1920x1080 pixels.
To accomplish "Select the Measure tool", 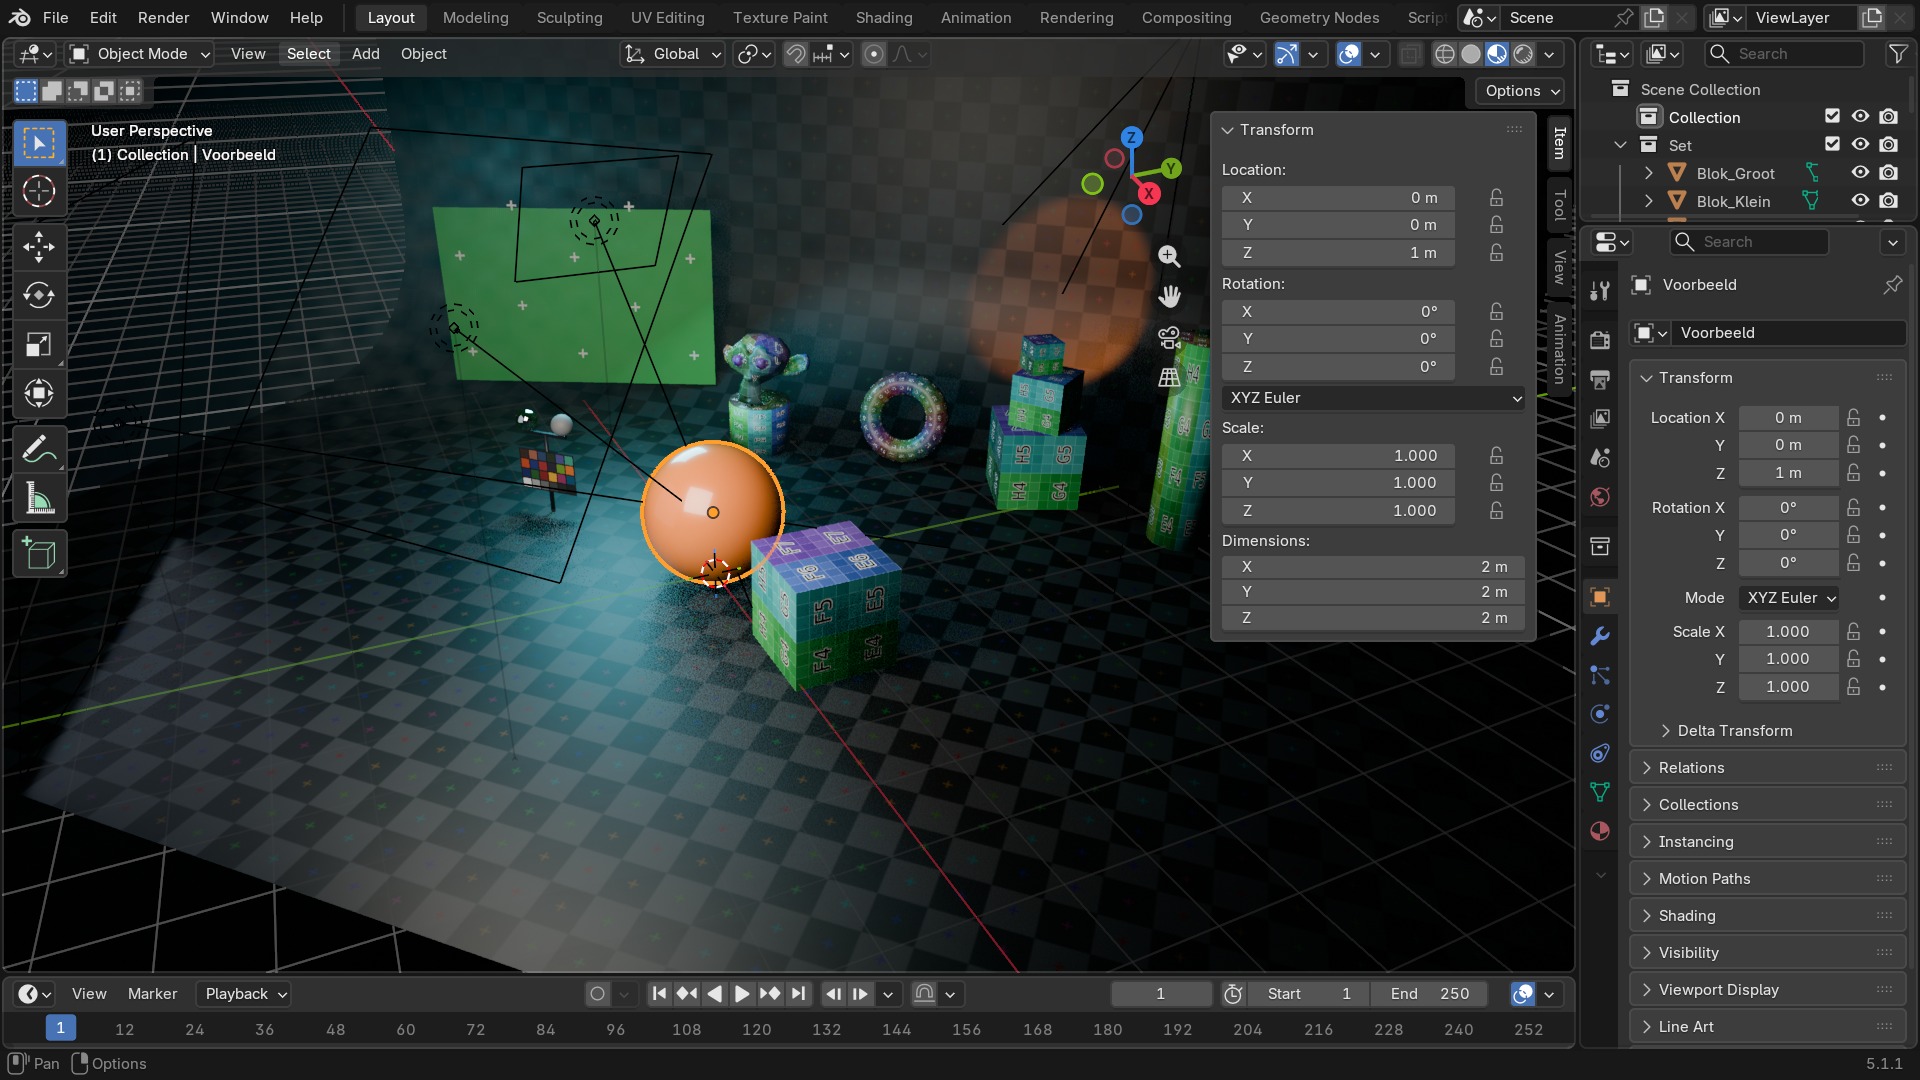I will pos(39,499).
